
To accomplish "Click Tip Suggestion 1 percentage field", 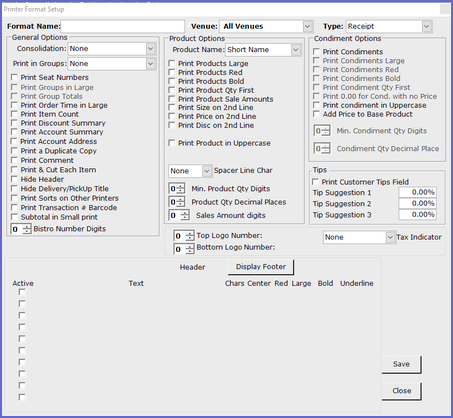I will (x=417, y=192).
